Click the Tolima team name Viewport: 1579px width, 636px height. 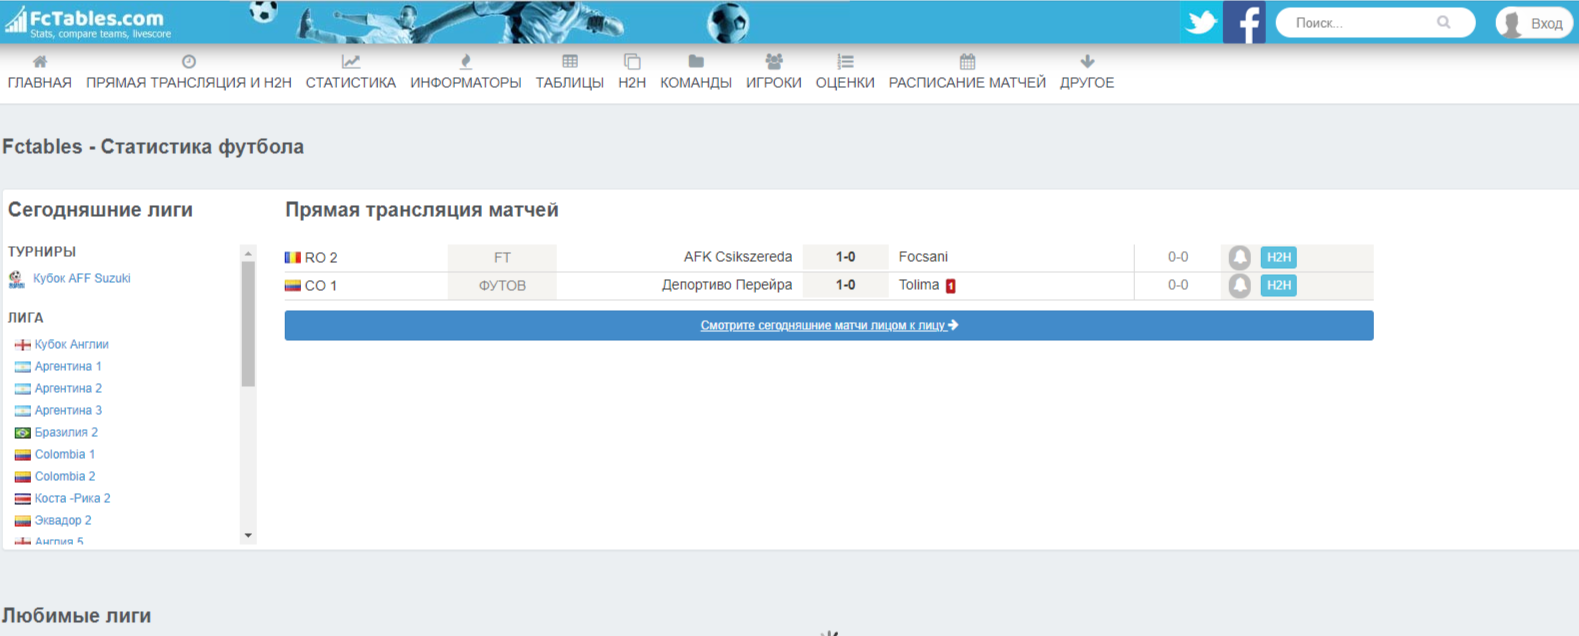[x=919, y=285]
